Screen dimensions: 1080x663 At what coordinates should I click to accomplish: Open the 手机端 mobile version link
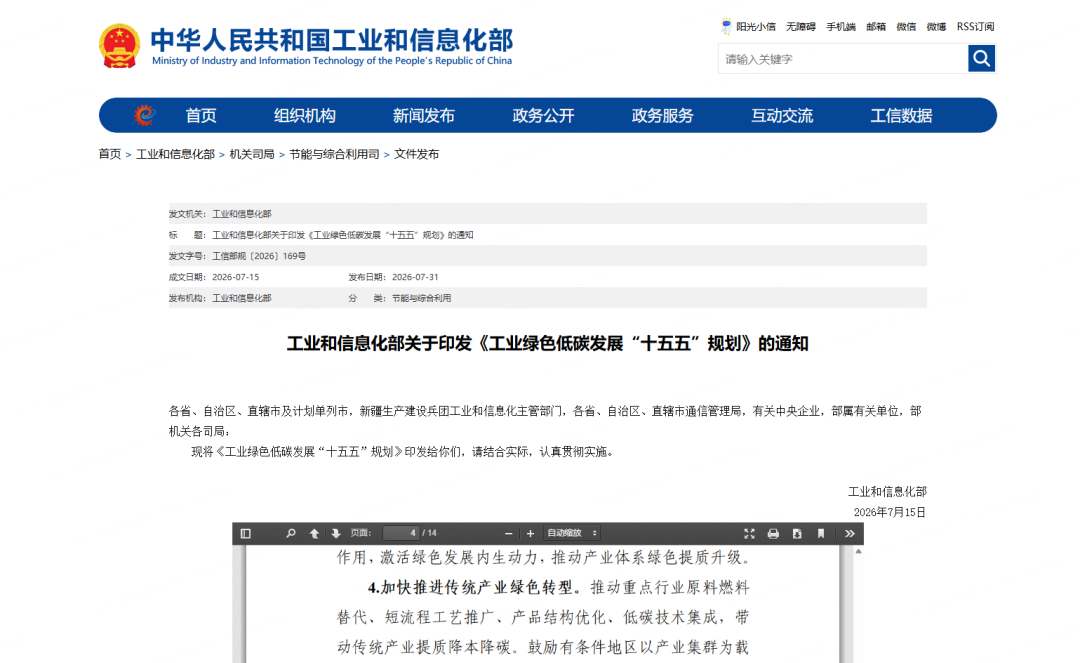tap(841, 26)
